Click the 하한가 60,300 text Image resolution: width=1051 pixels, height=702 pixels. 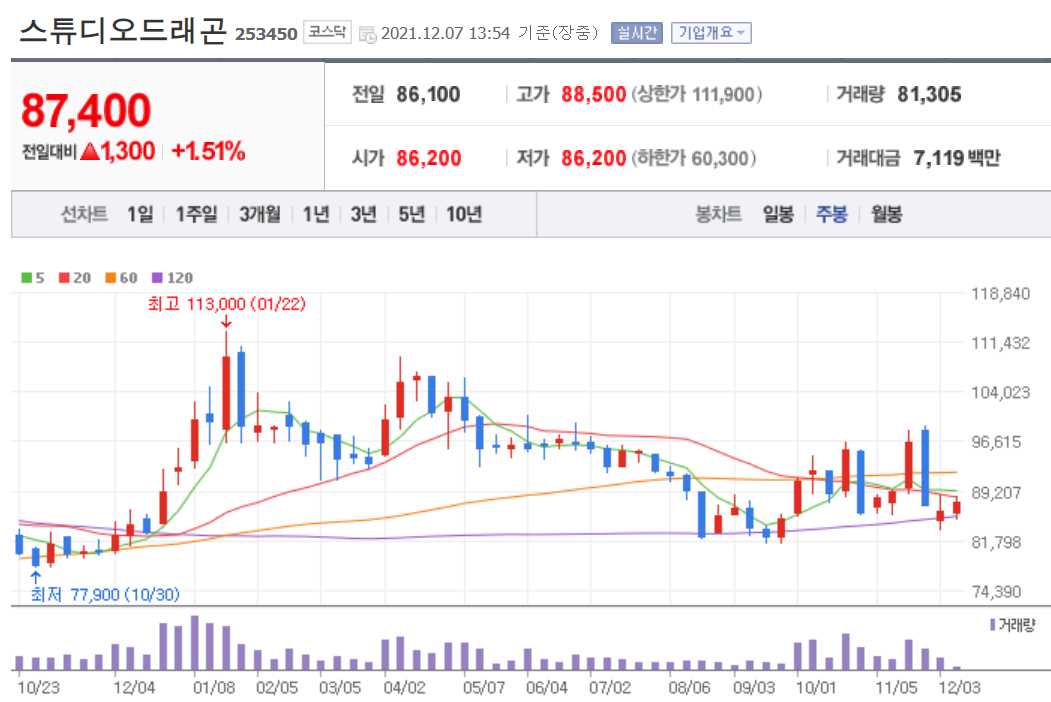pyautogui.click(x=694, y=158)
